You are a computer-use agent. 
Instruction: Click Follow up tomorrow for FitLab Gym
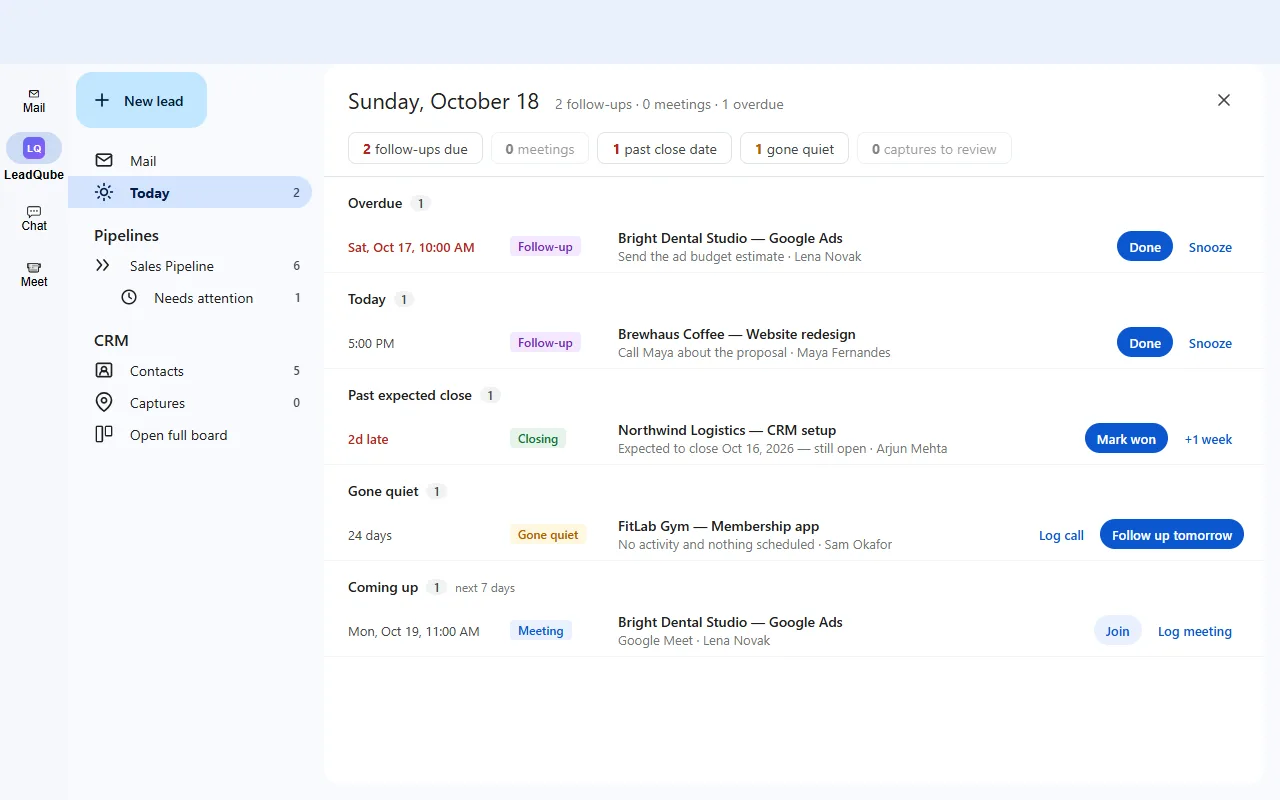pos(1172,535)
